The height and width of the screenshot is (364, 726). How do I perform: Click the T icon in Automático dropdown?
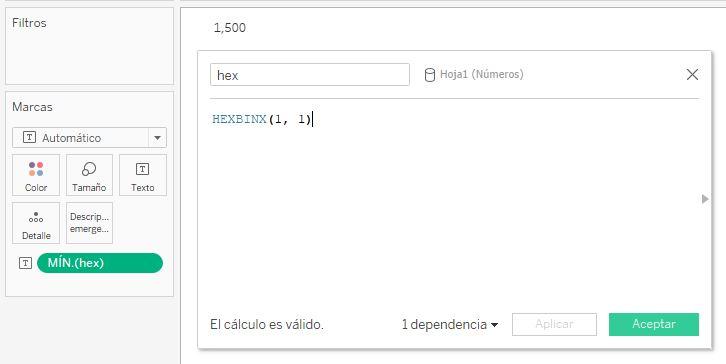coord(29,138)
